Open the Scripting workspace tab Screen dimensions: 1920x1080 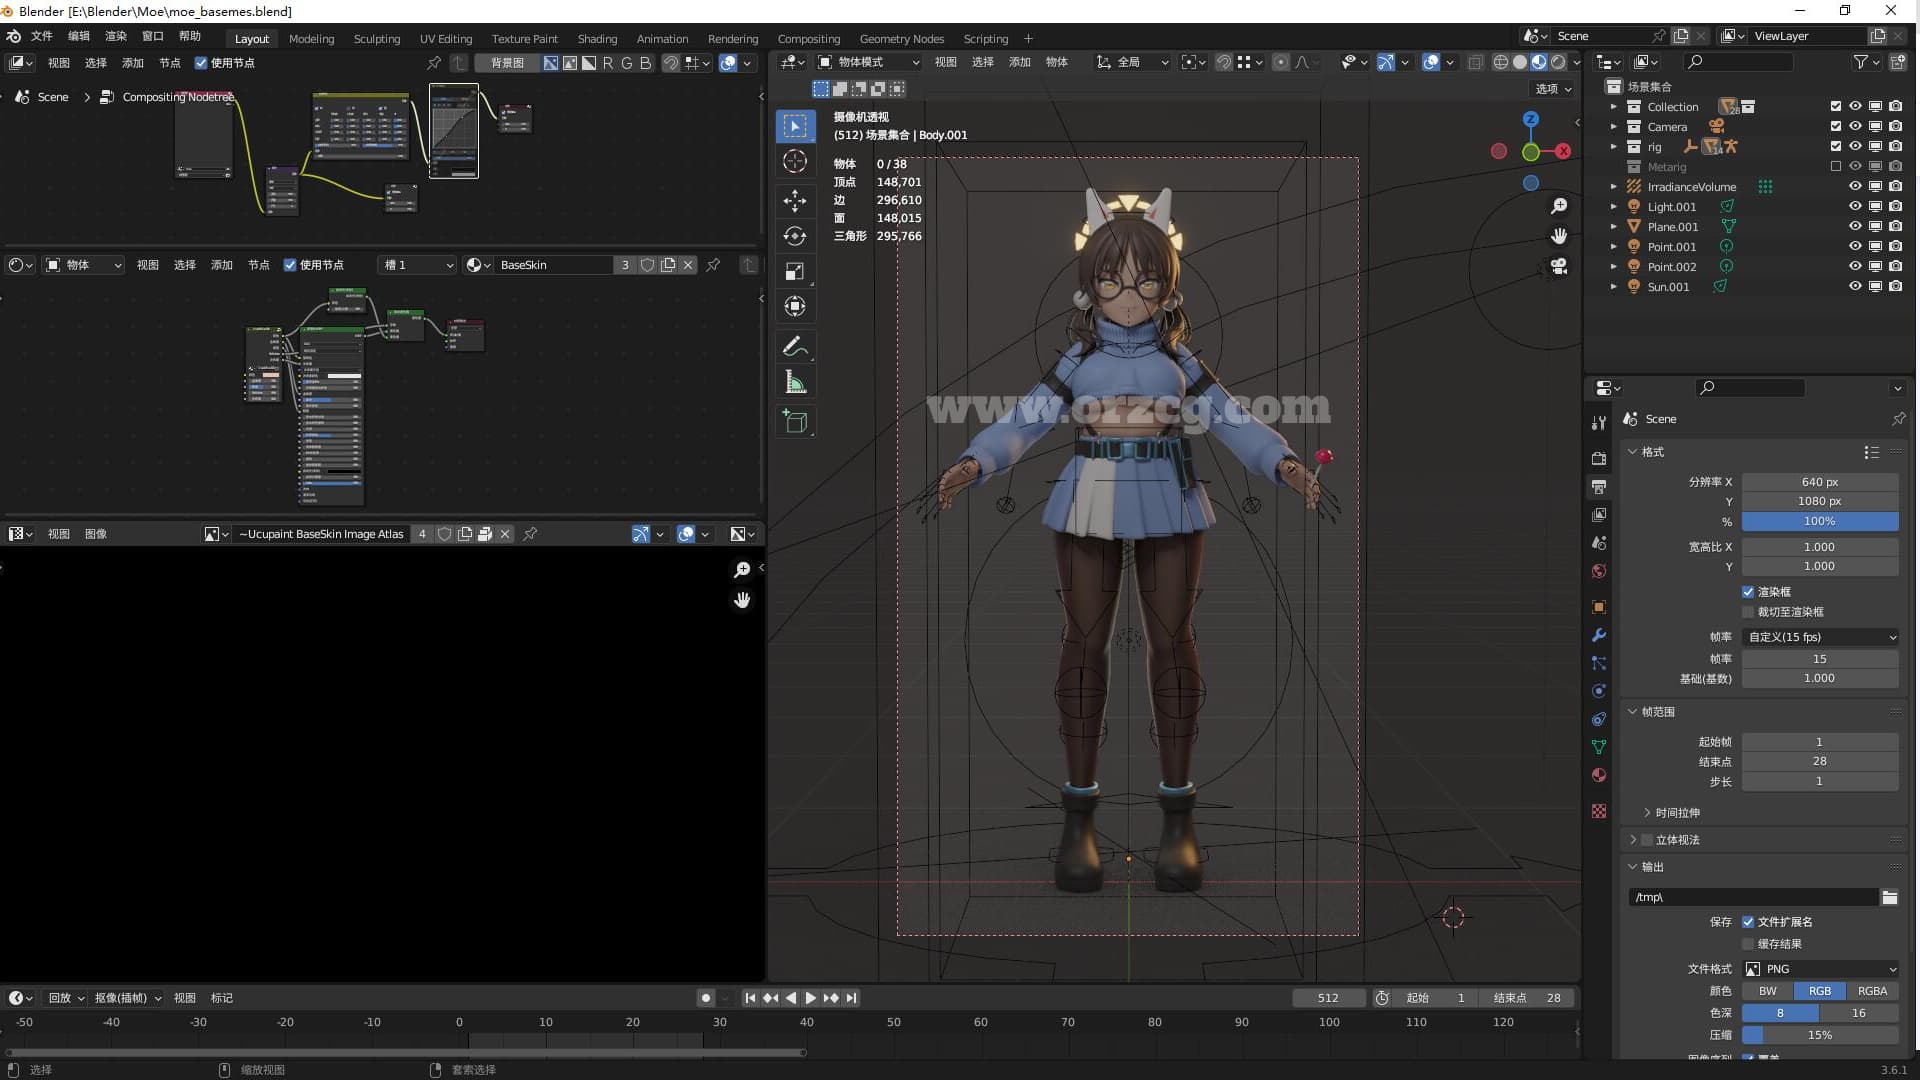click(x=985, y=39)
